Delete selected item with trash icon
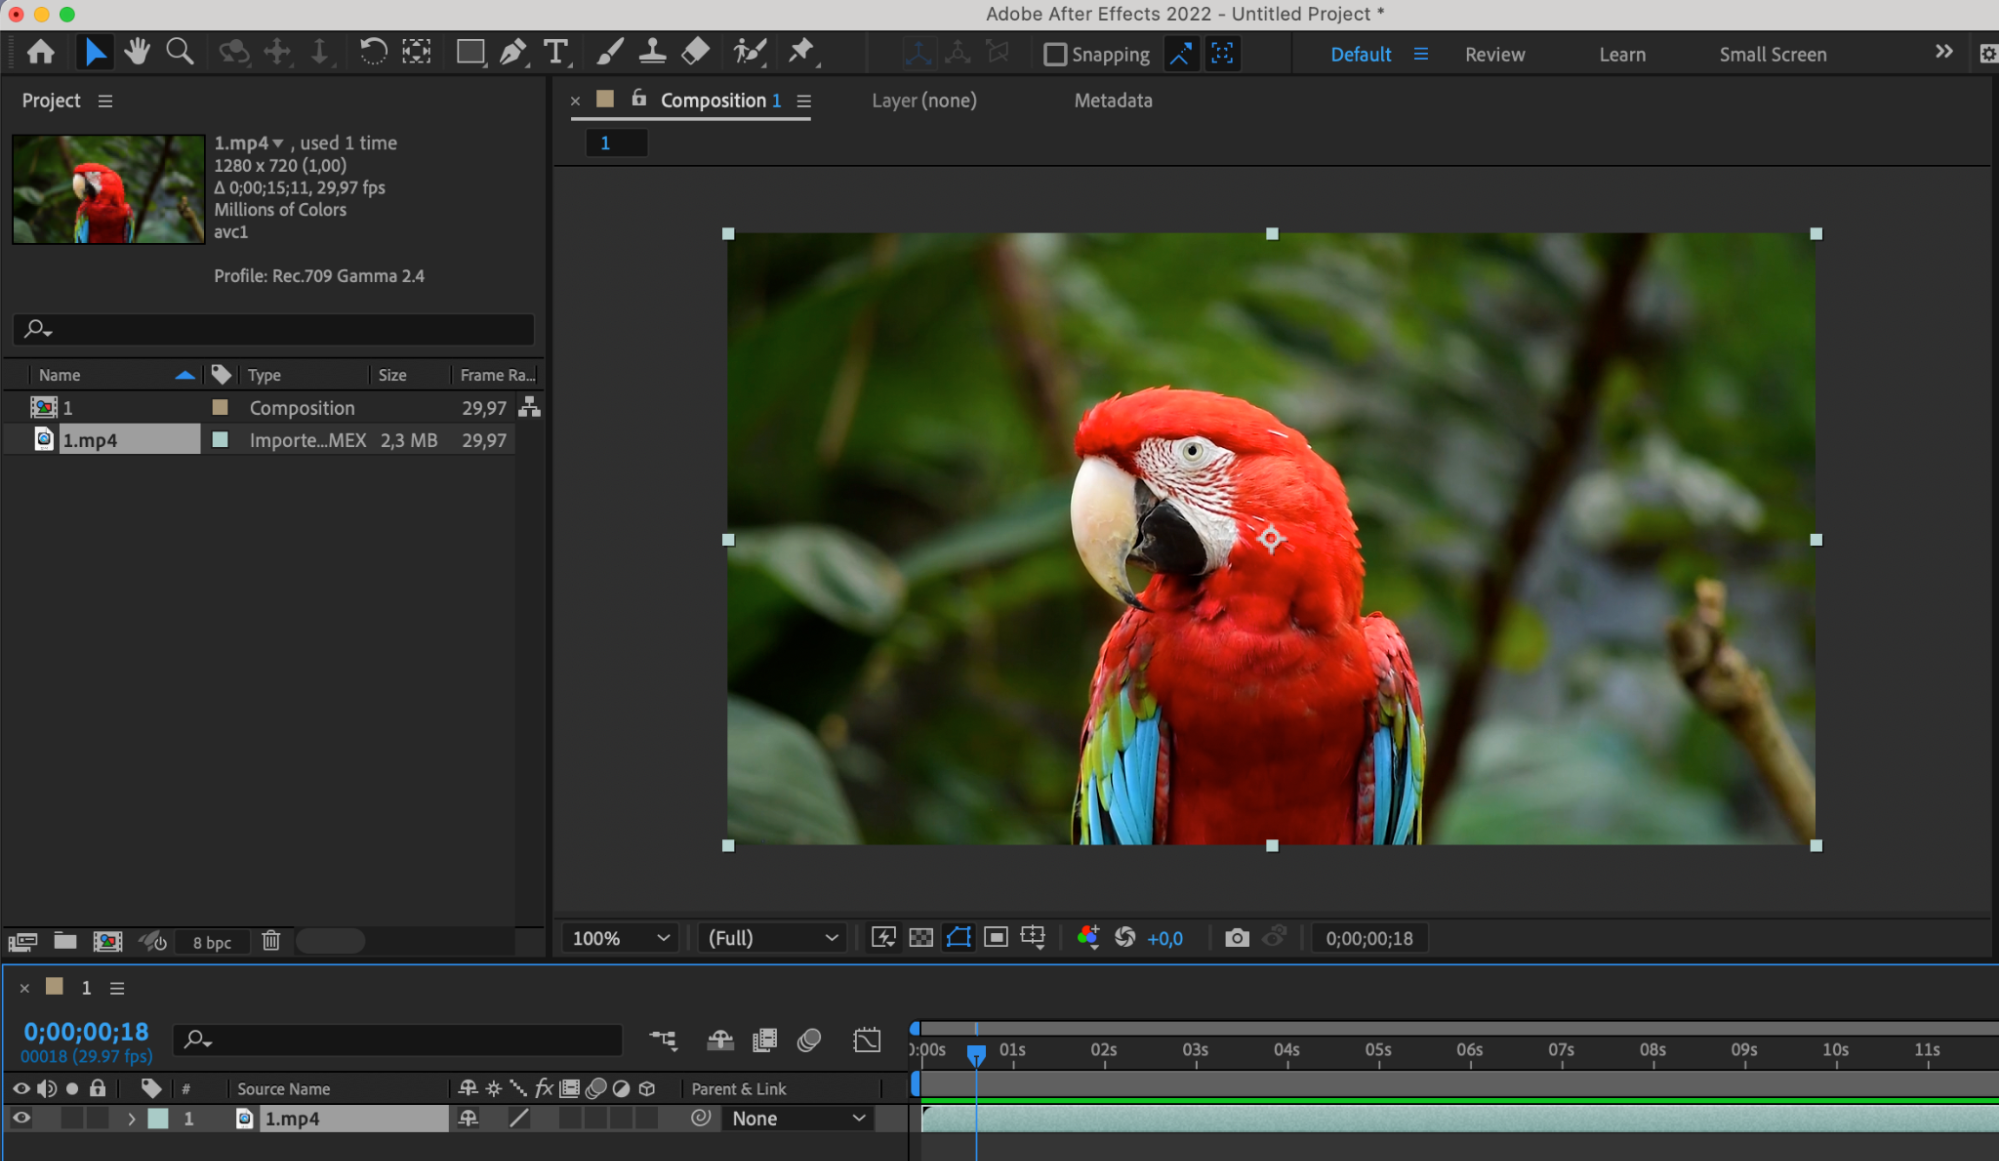1999x1161 pixels. tap(271, 941)
